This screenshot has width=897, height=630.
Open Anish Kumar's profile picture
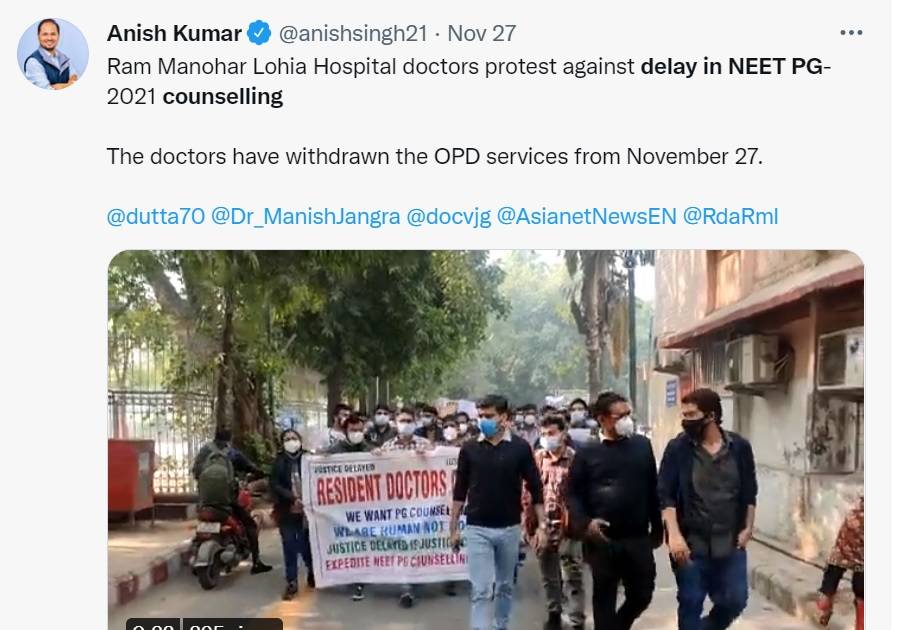[x=53, y=54]
